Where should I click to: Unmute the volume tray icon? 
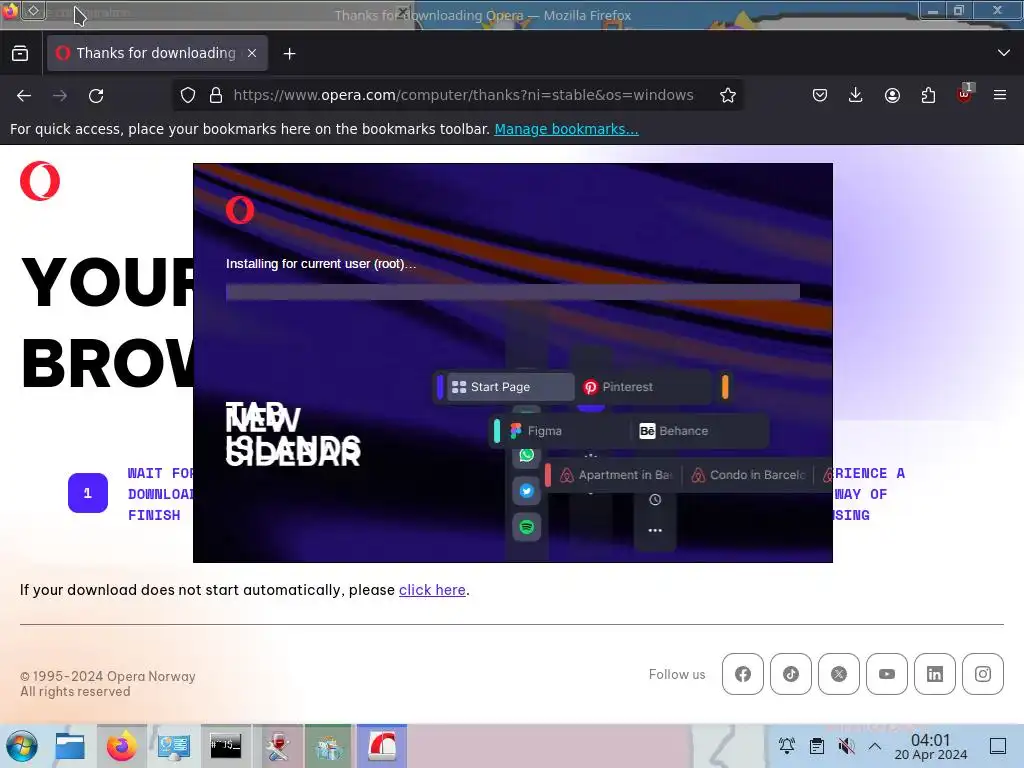pos(846,745)
